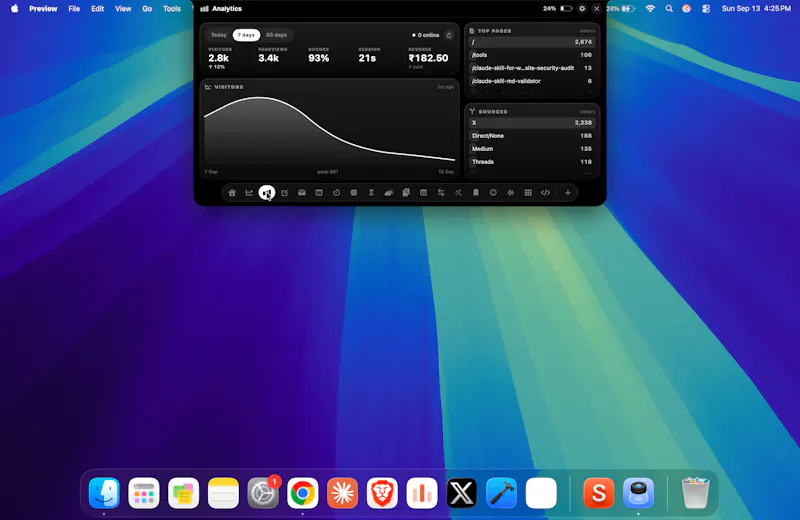Open the hourglass icon in the toolbar
Viewport: 800px width, 520px height.
[371, 193]
